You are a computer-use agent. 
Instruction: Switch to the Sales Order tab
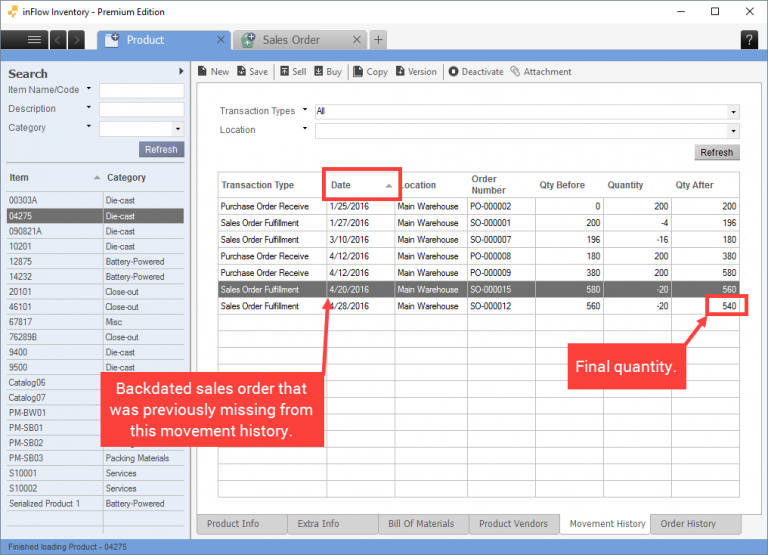point(291,40)
